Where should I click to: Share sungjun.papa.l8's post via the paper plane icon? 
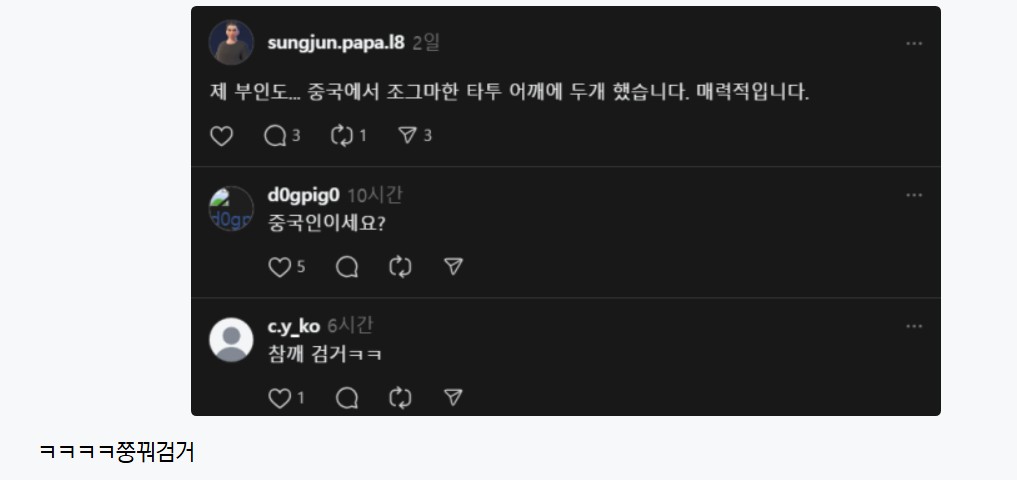(414, 135)
